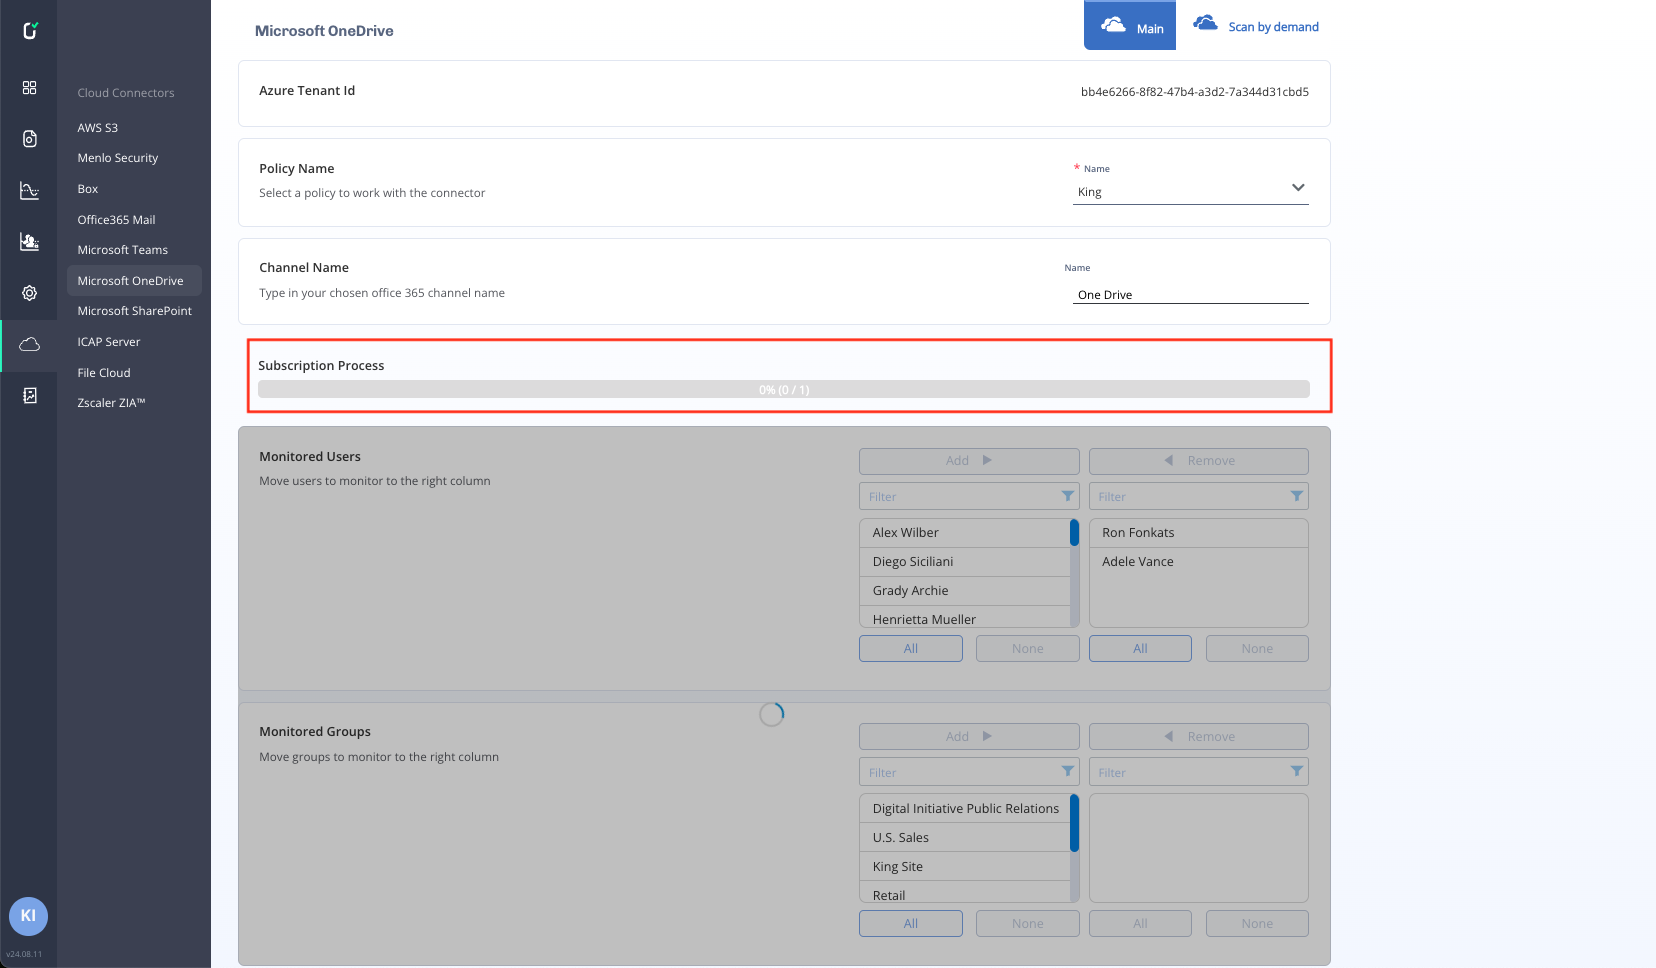Click the Cloud Connectors heading

126,93
